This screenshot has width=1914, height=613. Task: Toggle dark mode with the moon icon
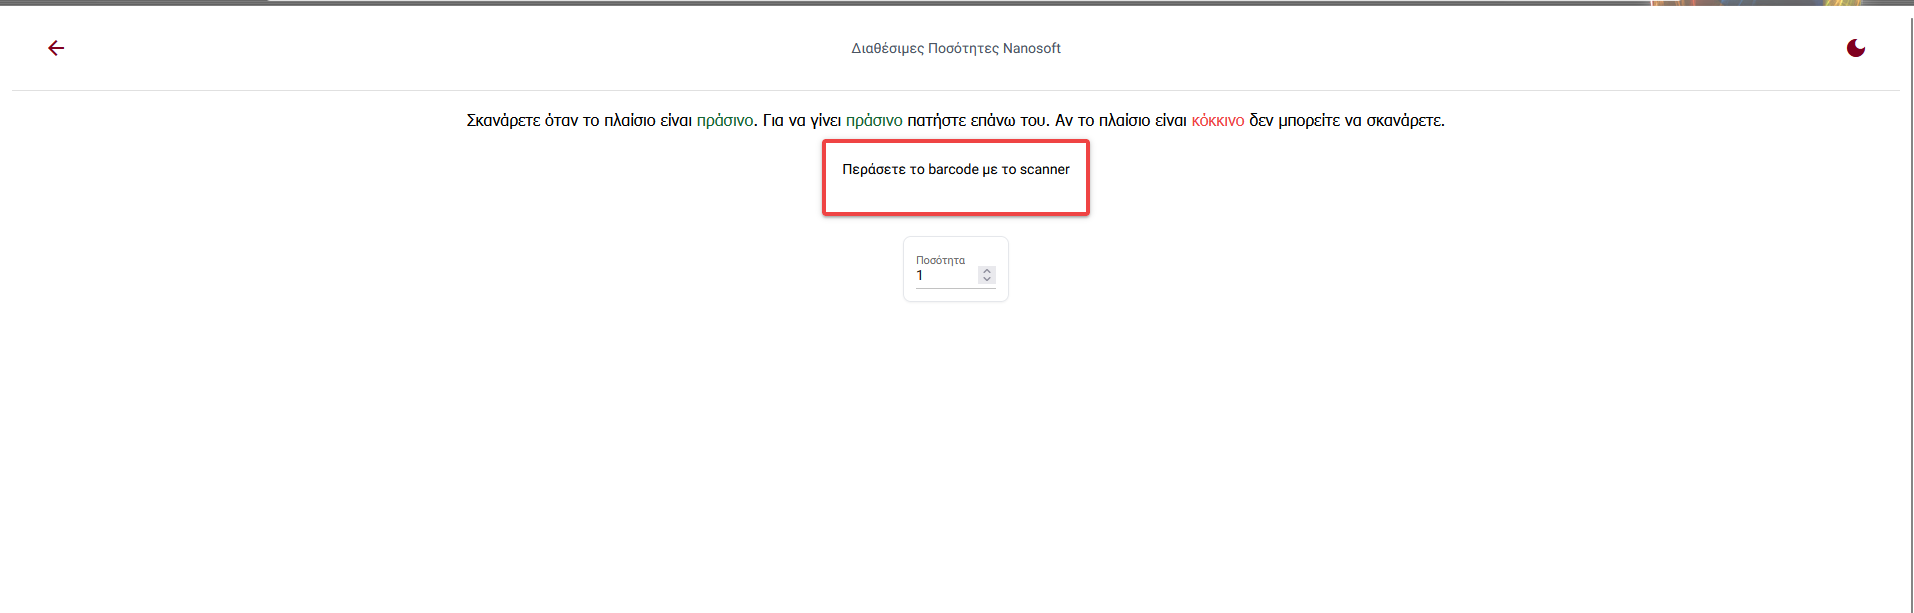(1855, 48)
